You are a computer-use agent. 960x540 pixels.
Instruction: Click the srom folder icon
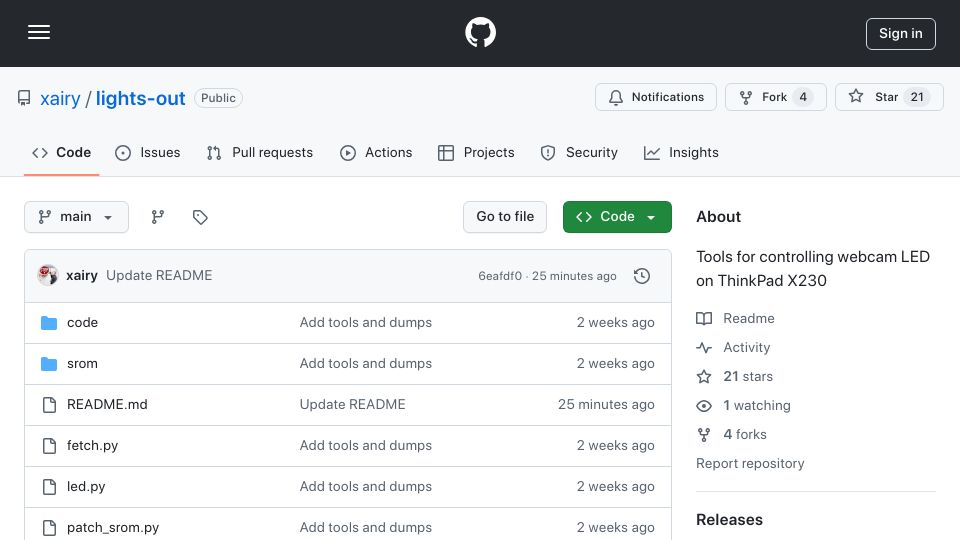click(x=49, y=364)
